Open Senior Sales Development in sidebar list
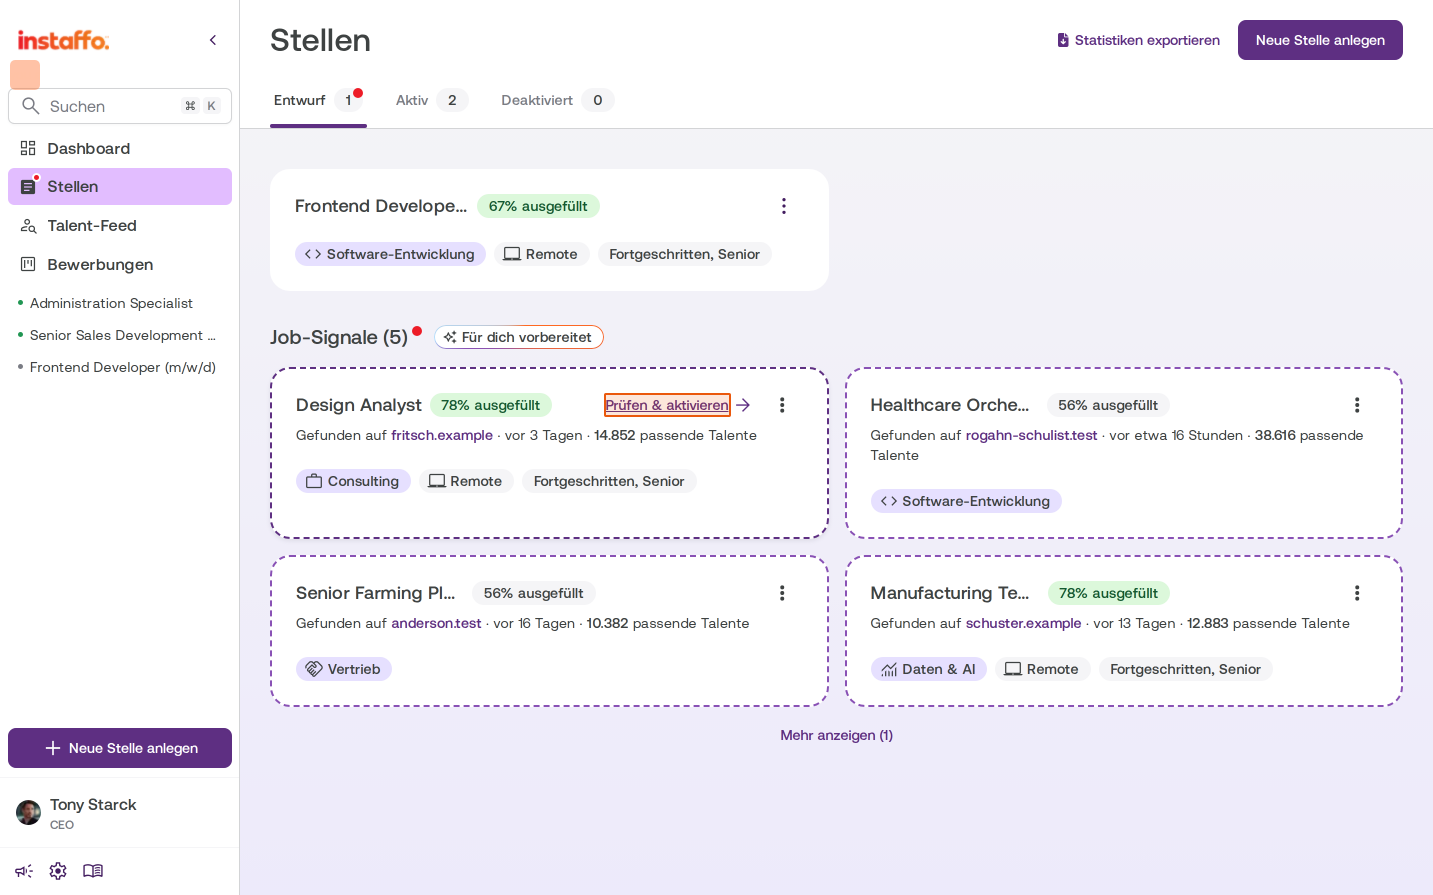The height and width of the screenshot is (895, 1433). [x=122, y=335]
